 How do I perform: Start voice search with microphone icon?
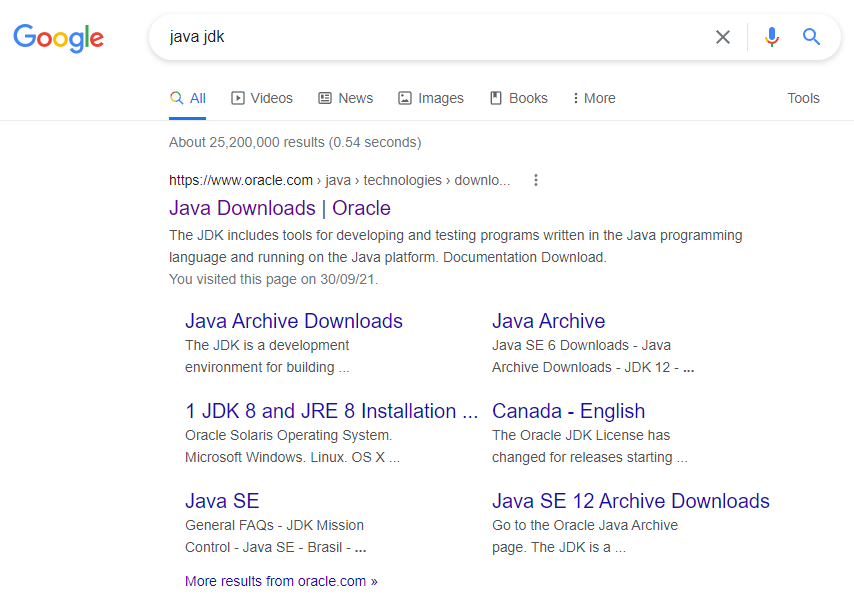point(771,37)
